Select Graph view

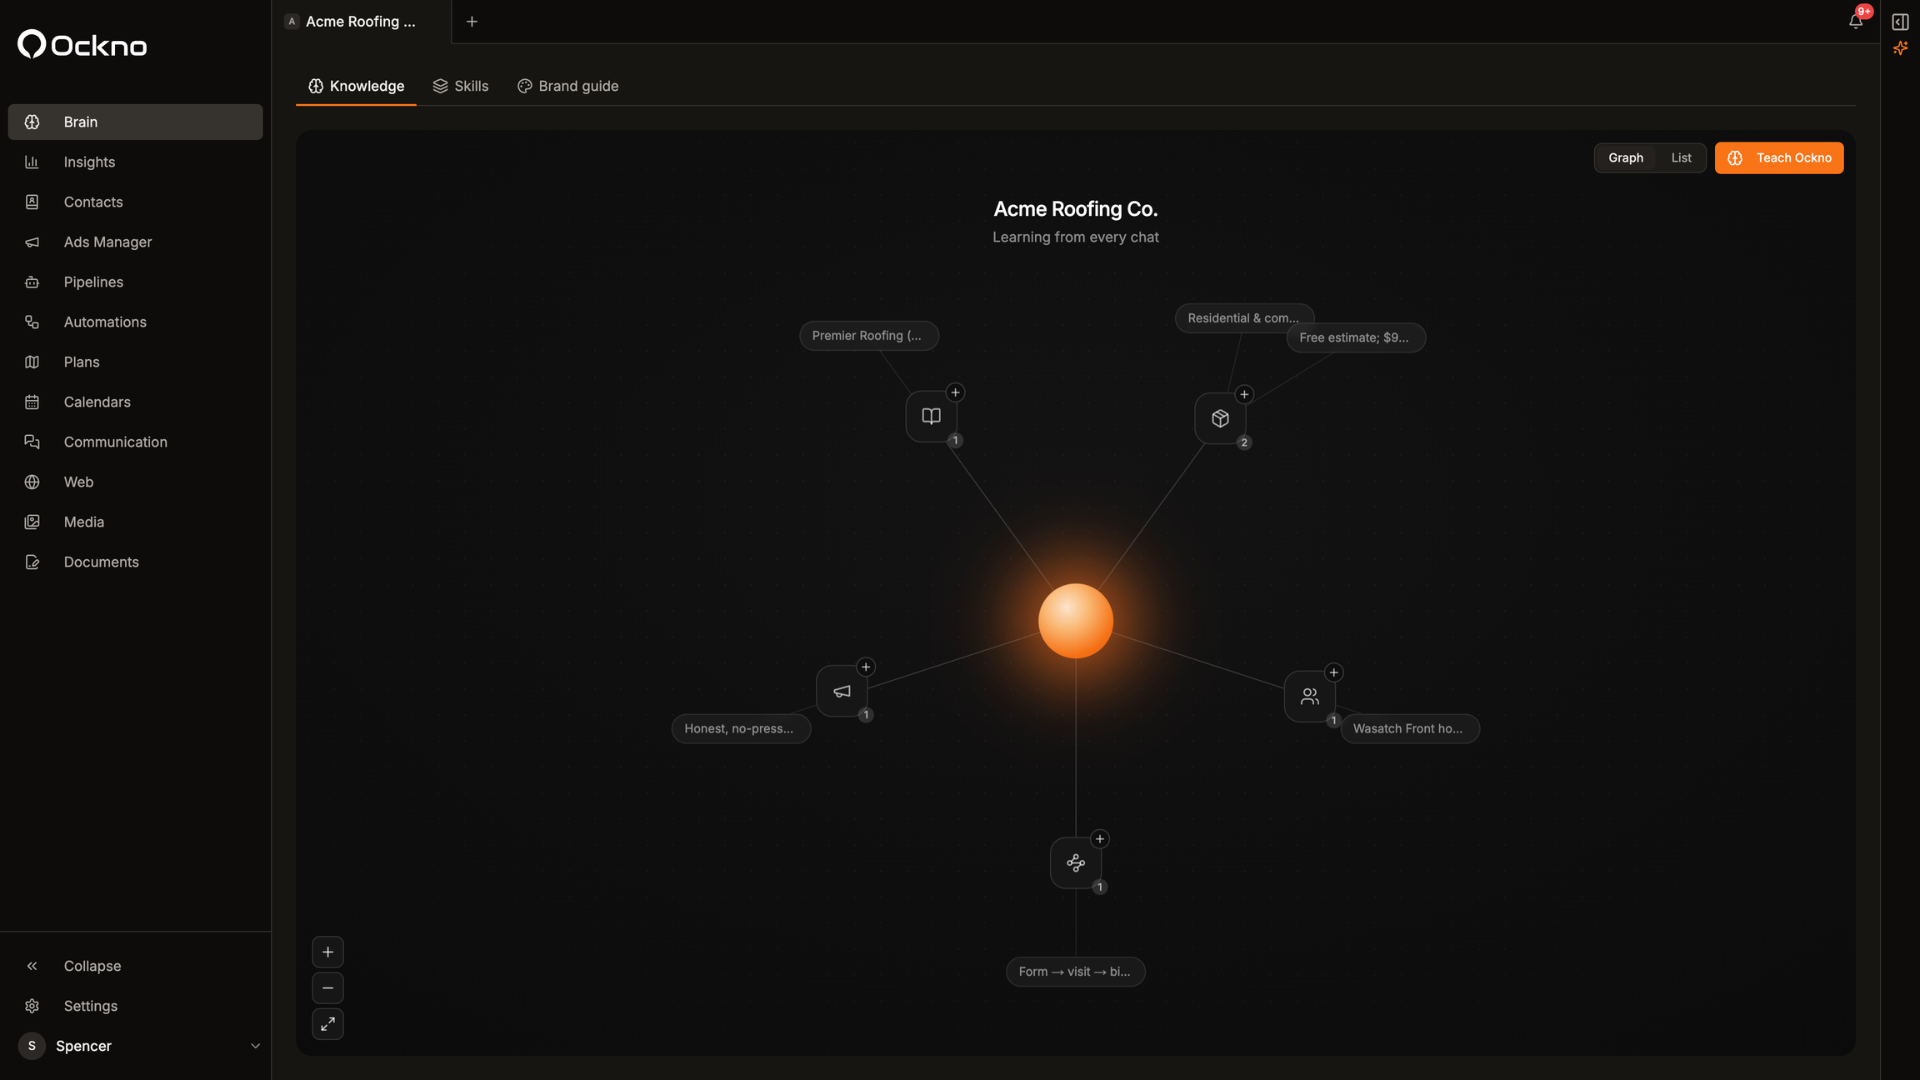1626,158
